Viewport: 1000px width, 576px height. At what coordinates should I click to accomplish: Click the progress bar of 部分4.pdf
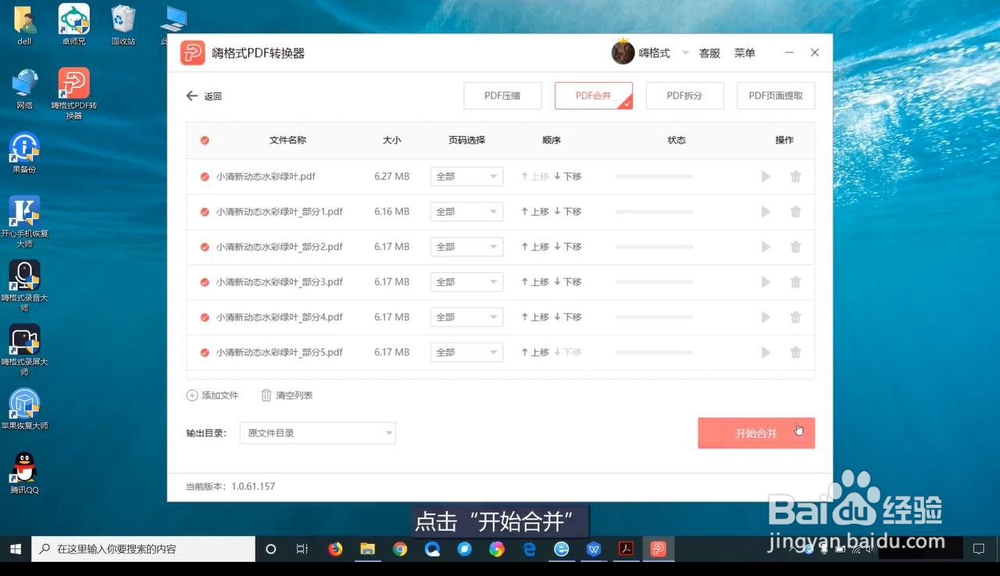[654, 317]
